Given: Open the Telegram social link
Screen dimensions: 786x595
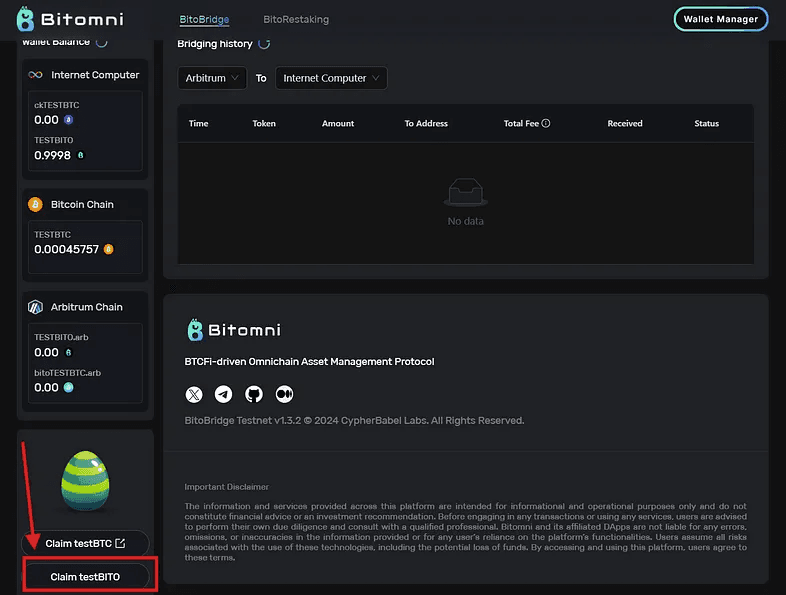Looking at the screenshot, I should click(x=224, y=394).
